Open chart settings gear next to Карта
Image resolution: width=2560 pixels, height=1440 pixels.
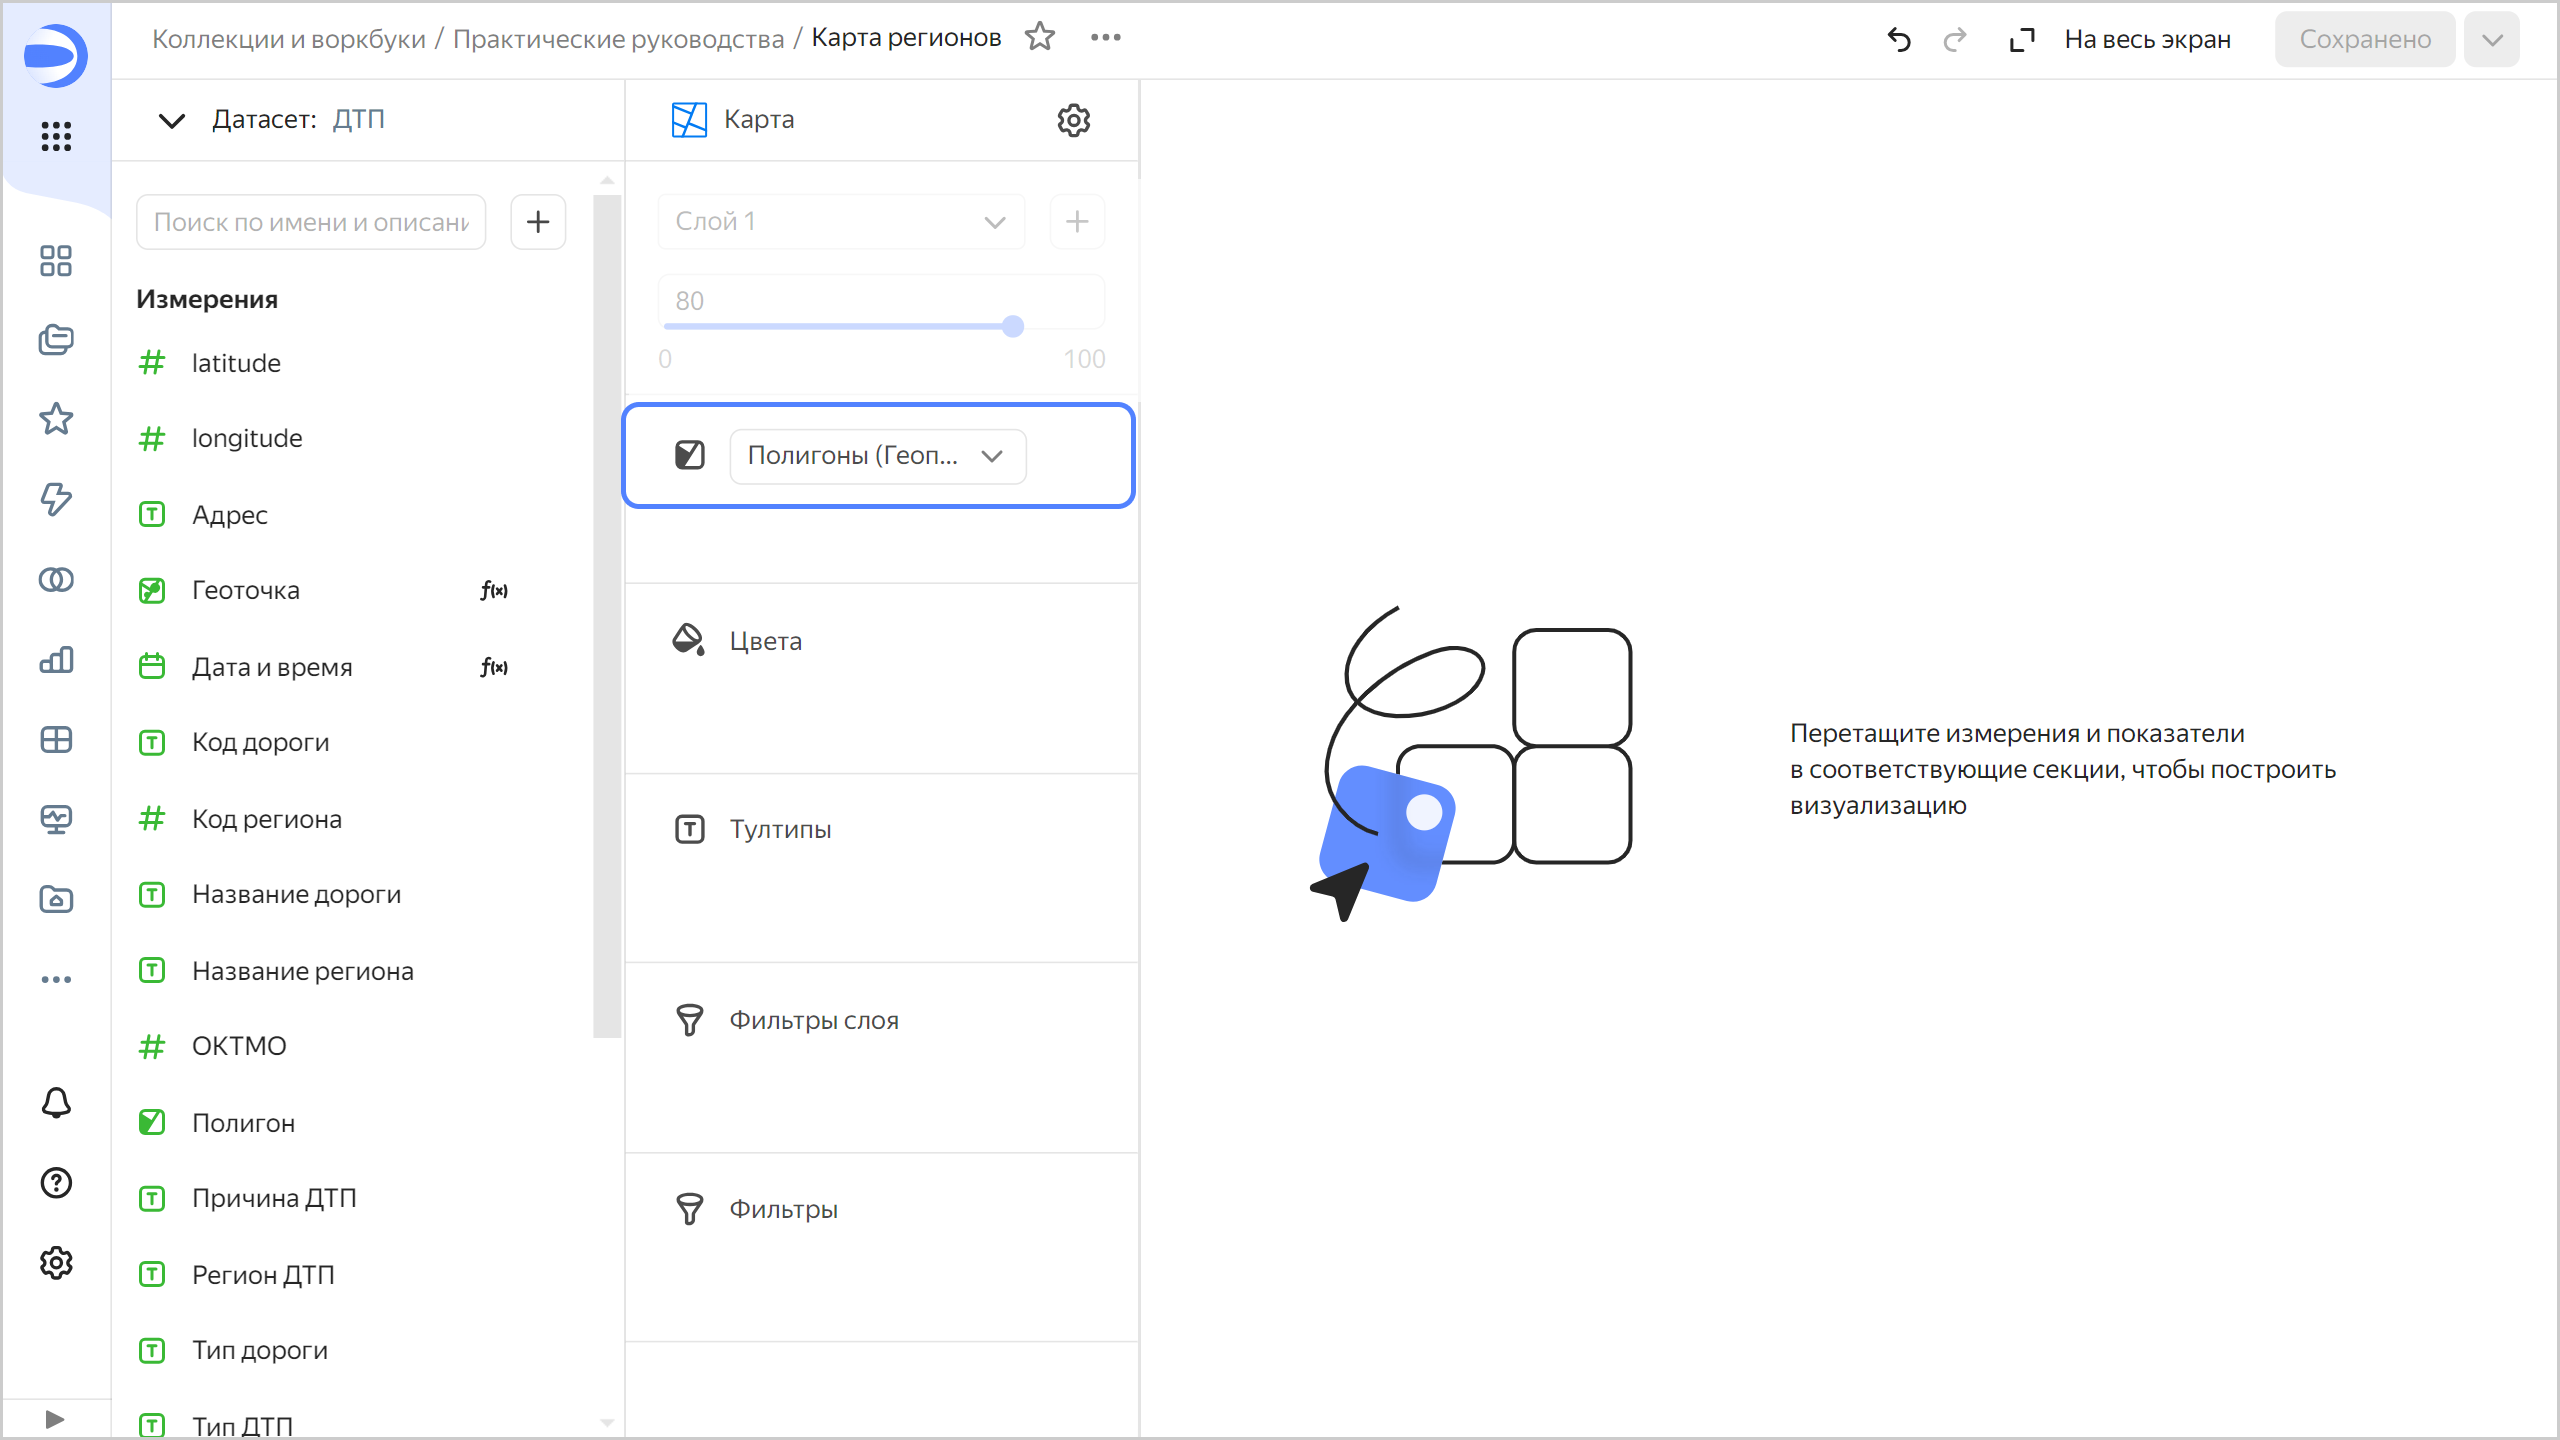click(x=1073, y=120)
